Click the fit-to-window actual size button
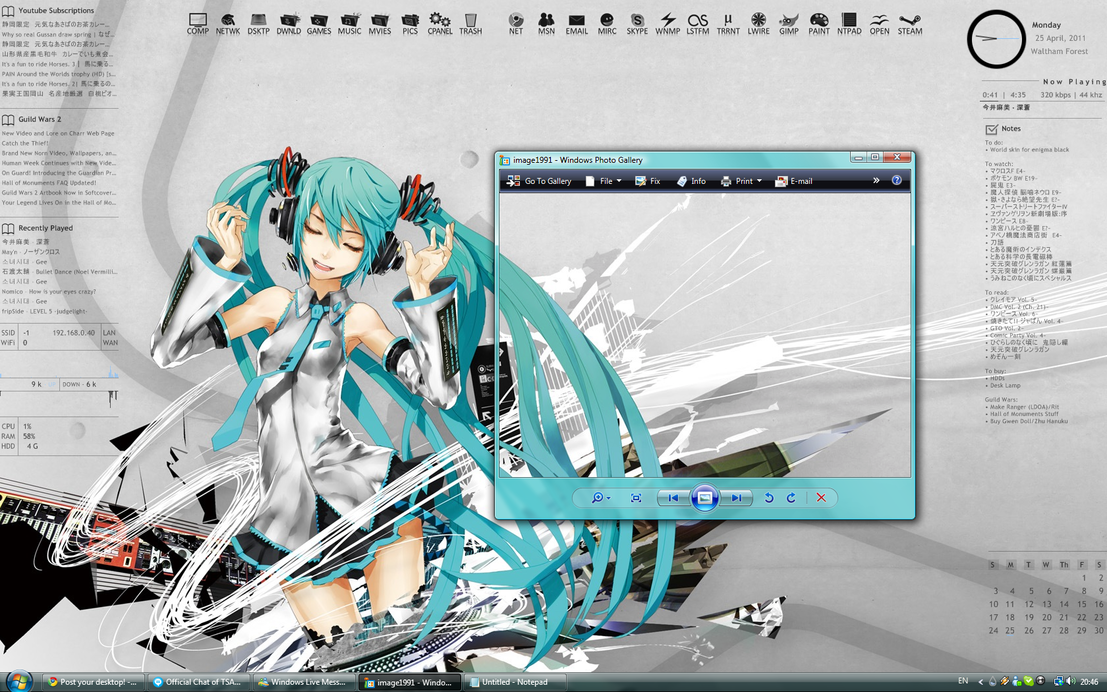 tap(635, 498)
